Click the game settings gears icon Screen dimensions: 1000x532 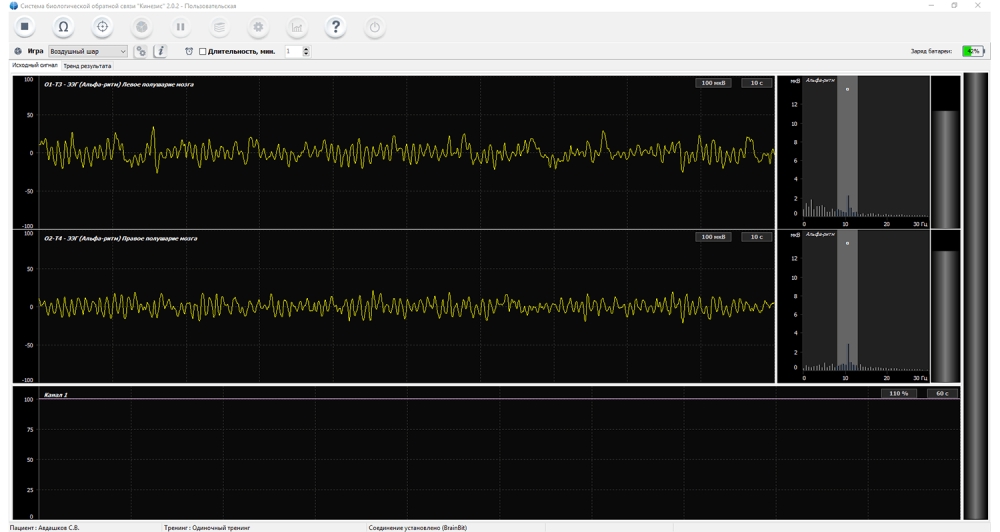coord(141,51)
